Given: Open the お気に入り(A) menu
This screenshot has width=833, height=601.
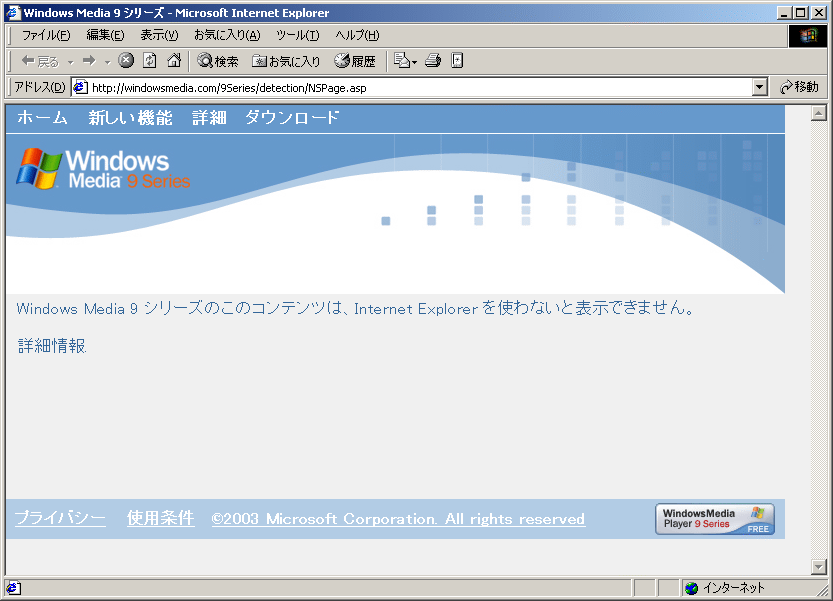Looking at the screenshot, I should pos(227,35).
